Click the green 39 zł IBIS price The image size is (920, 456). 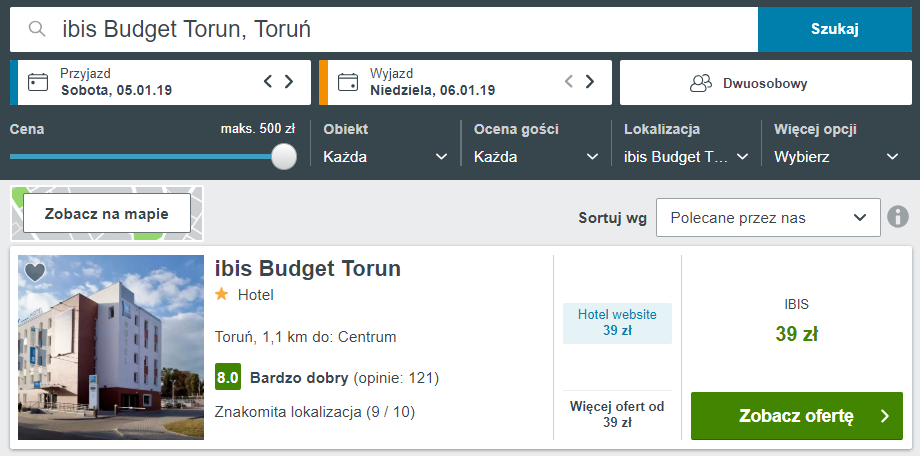click(x=796, y=334)
